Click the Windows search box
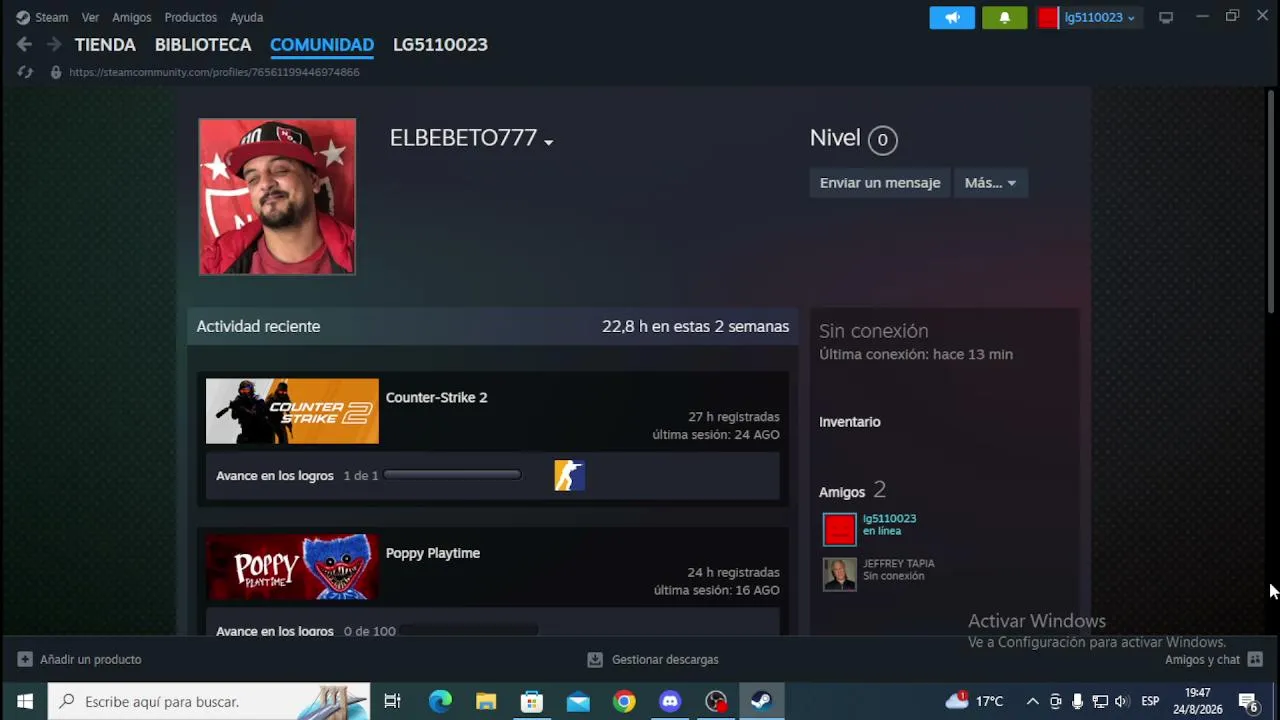This screenshot has width=1280, height=720. coord(209,701)
